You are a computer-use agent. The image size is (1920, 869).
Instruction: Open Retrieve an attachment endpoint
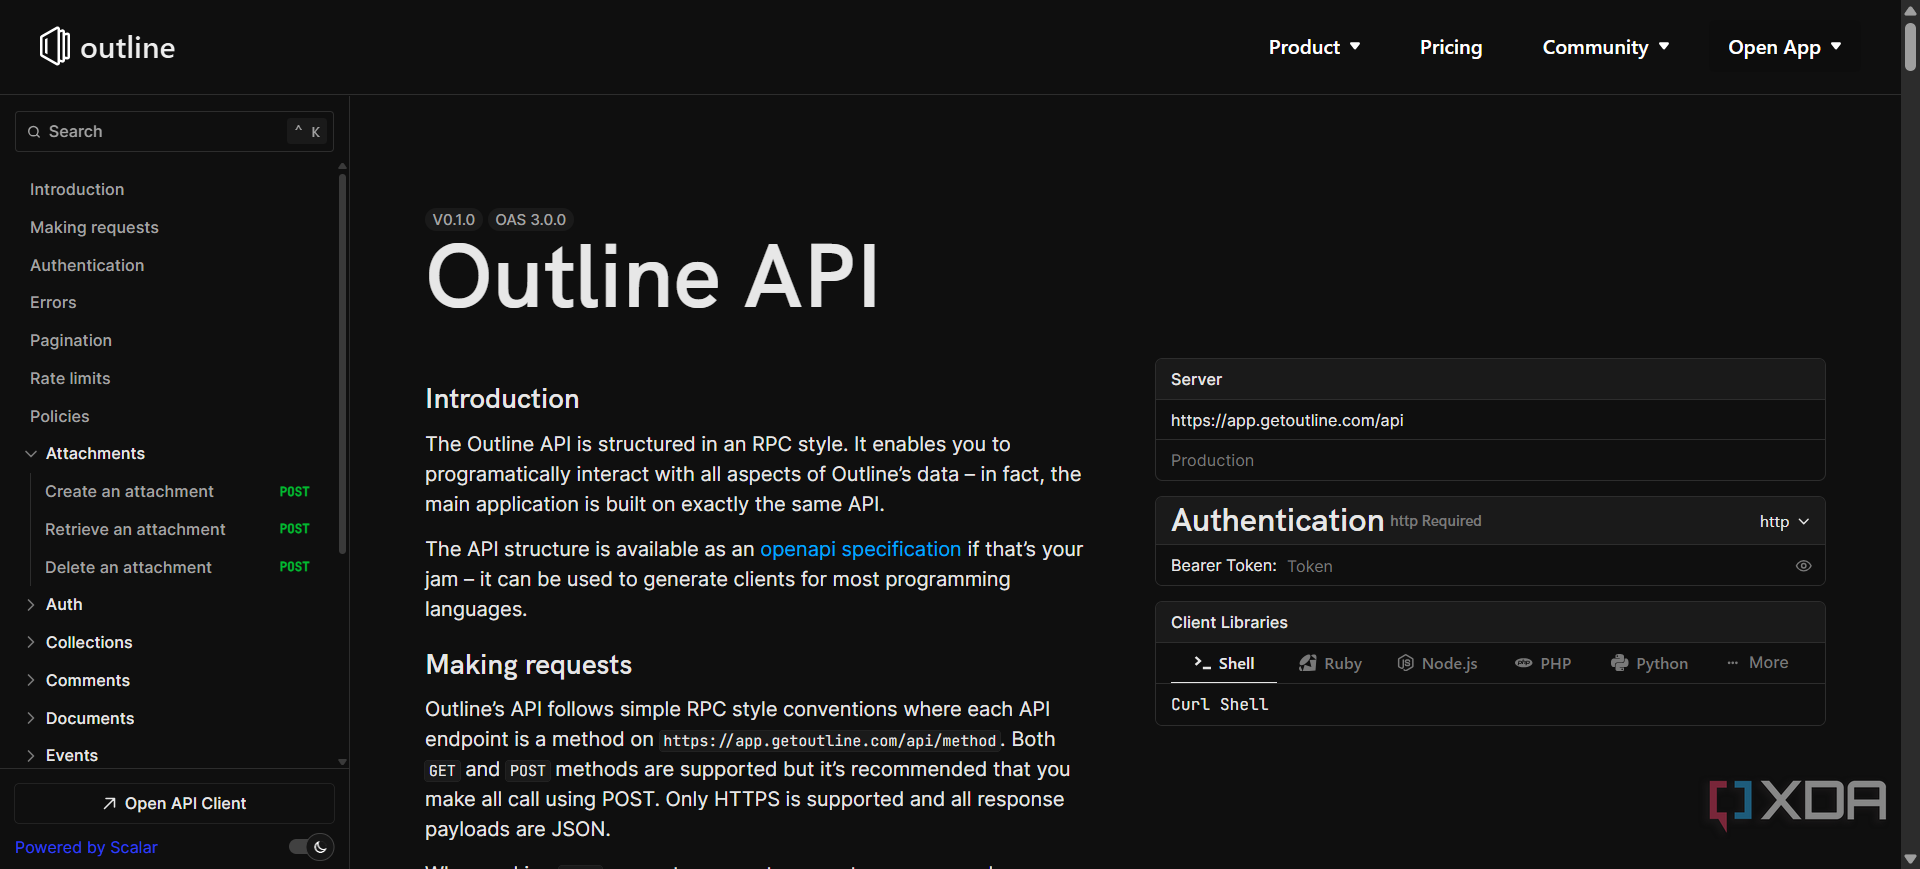tap(180, 530)
